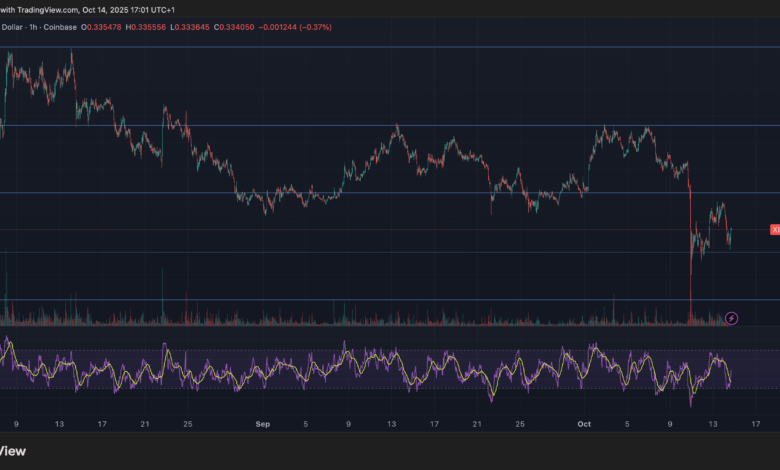Click the Sep label on time axis
The image size is (780, 470).
click(263, 424)
